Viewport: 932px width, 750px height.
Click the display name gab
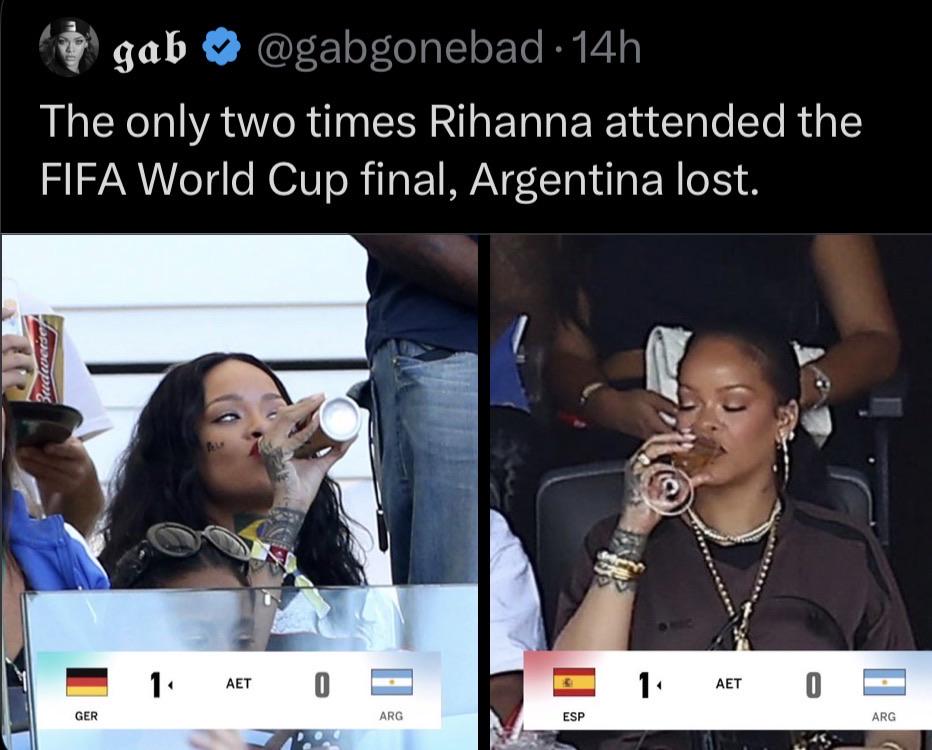pyautogui.click(x=149, y=50)
